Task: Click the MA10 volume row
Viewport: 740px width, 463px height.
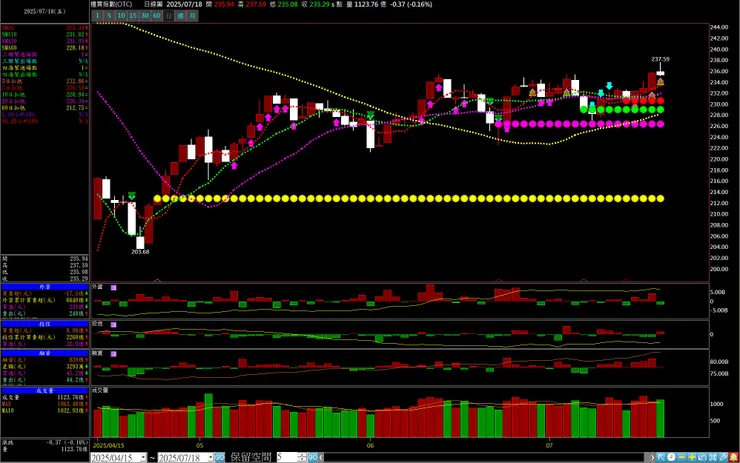Action: point(45,411)
